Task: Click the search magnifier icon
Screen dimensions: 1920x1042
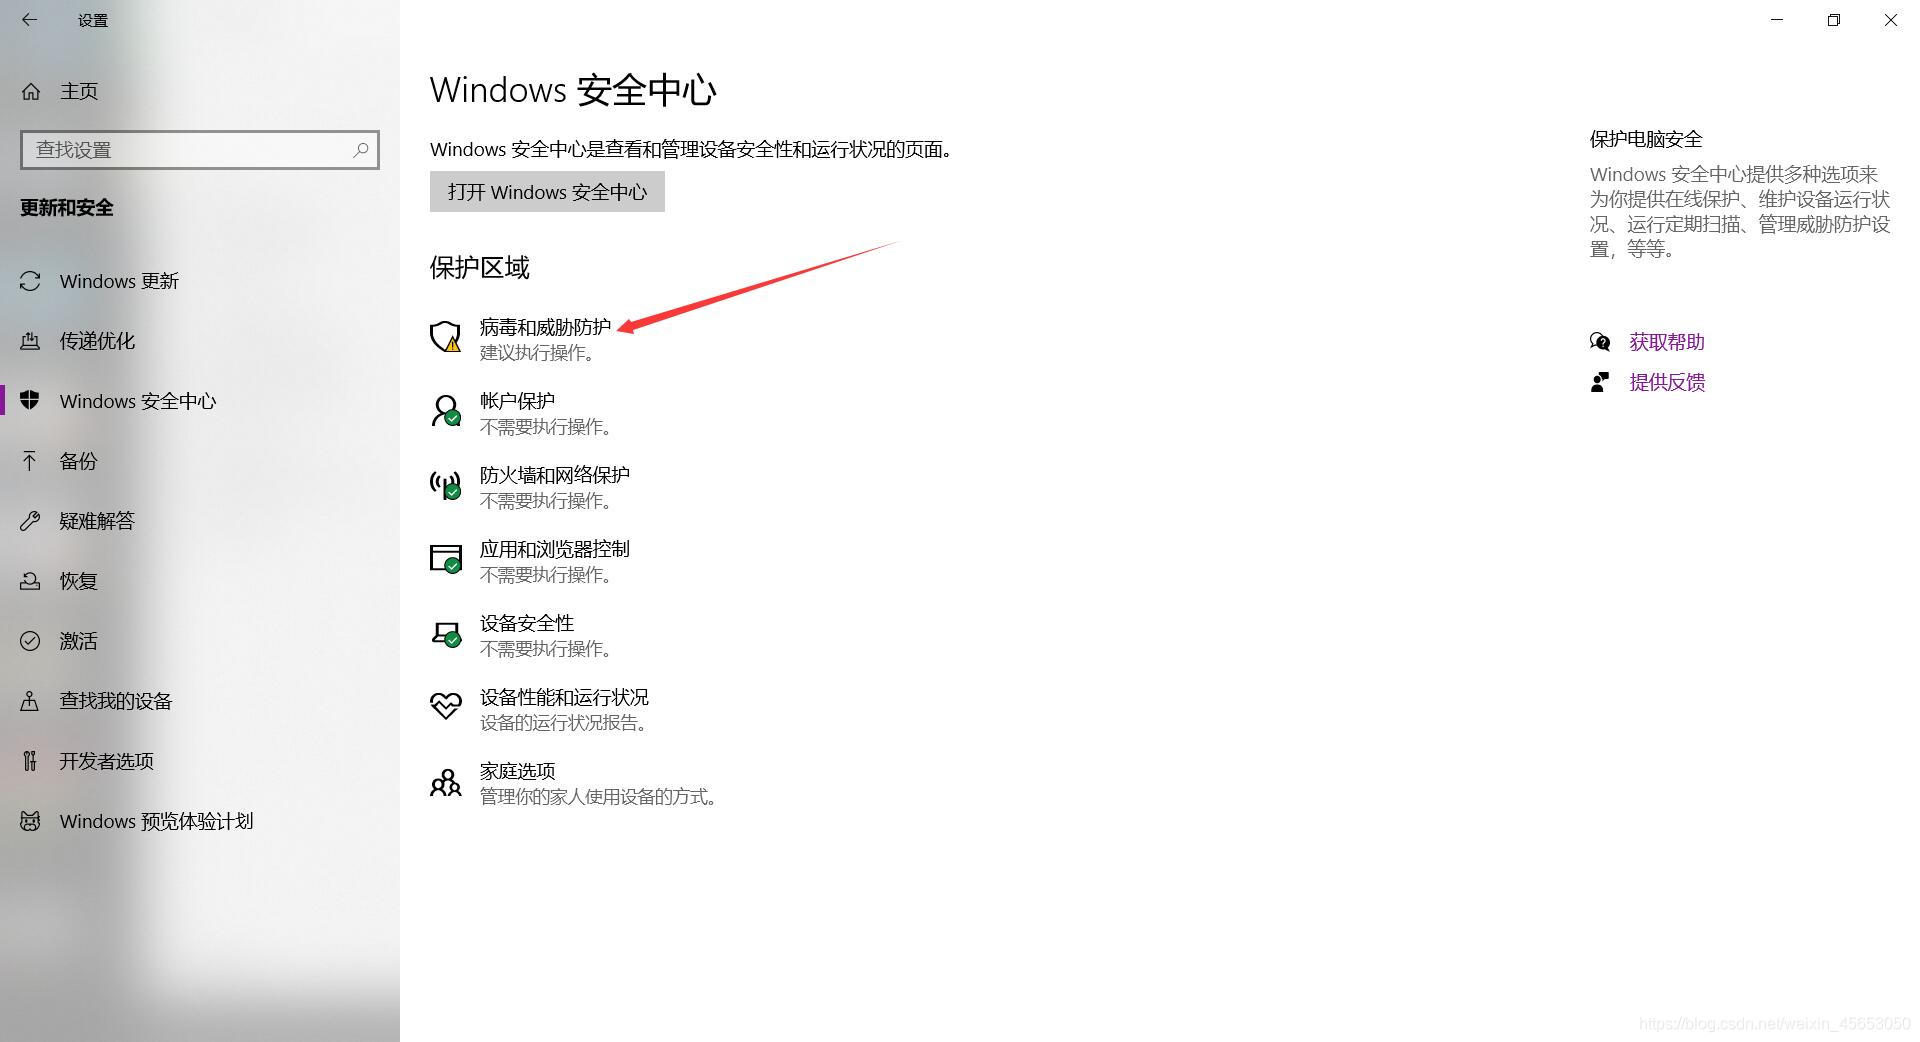Action: (361, 150)
